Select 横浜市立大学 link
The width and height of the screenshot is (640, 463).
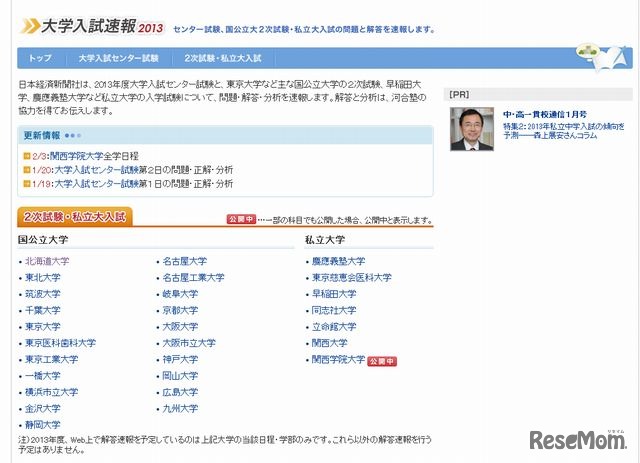[x=51, y=392]
